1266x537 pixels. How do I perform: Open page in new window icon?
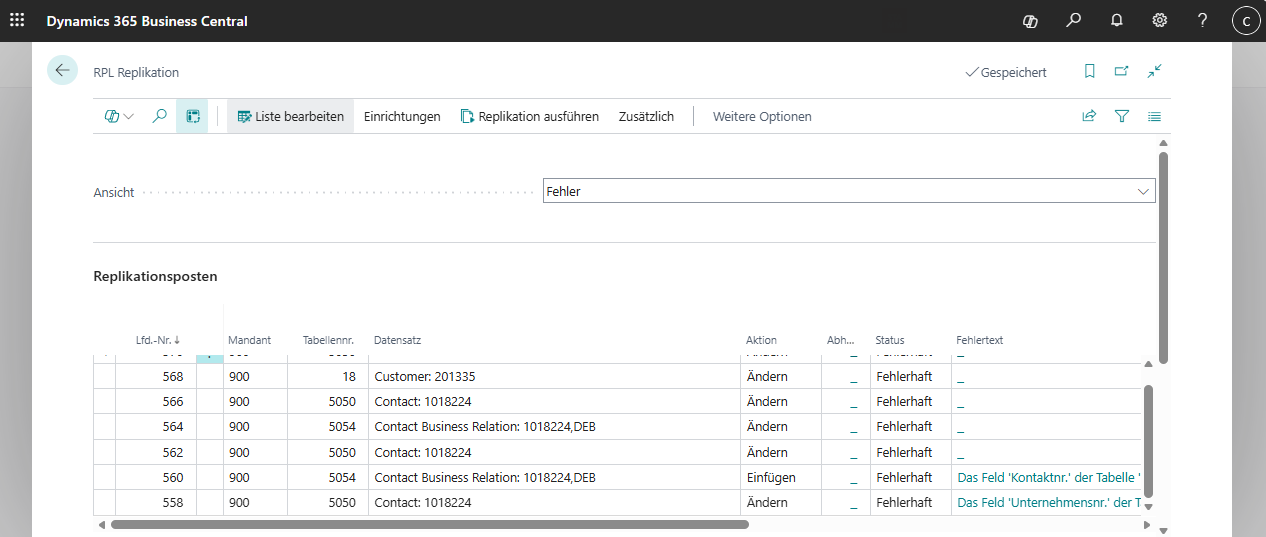[1121, 71]
